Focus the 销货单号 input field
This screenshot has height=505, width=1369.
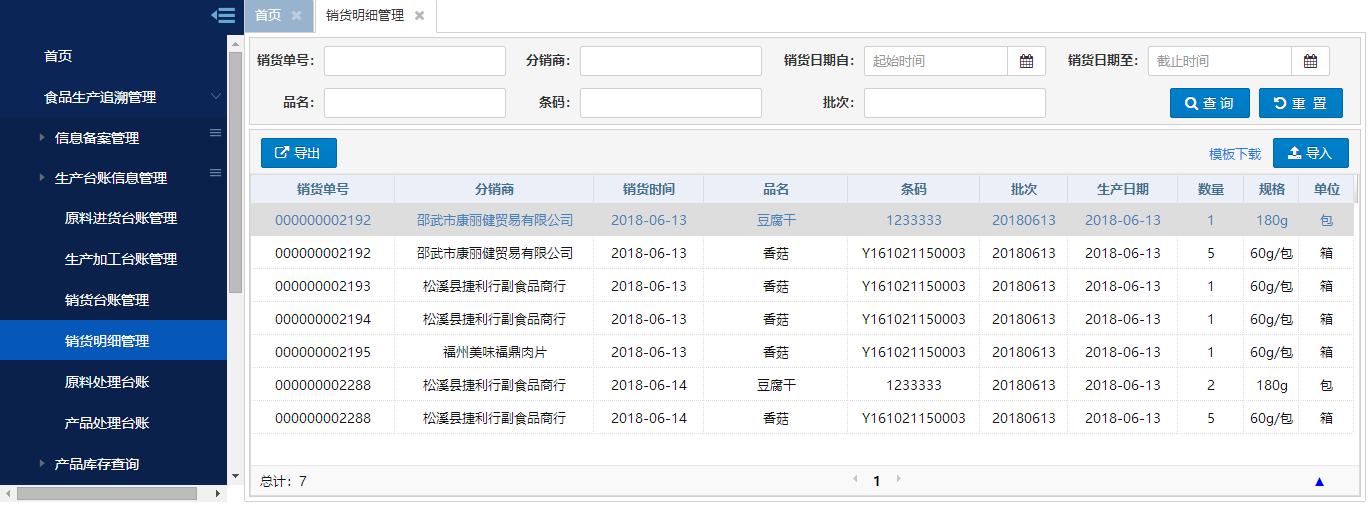[x=414, y=61]
